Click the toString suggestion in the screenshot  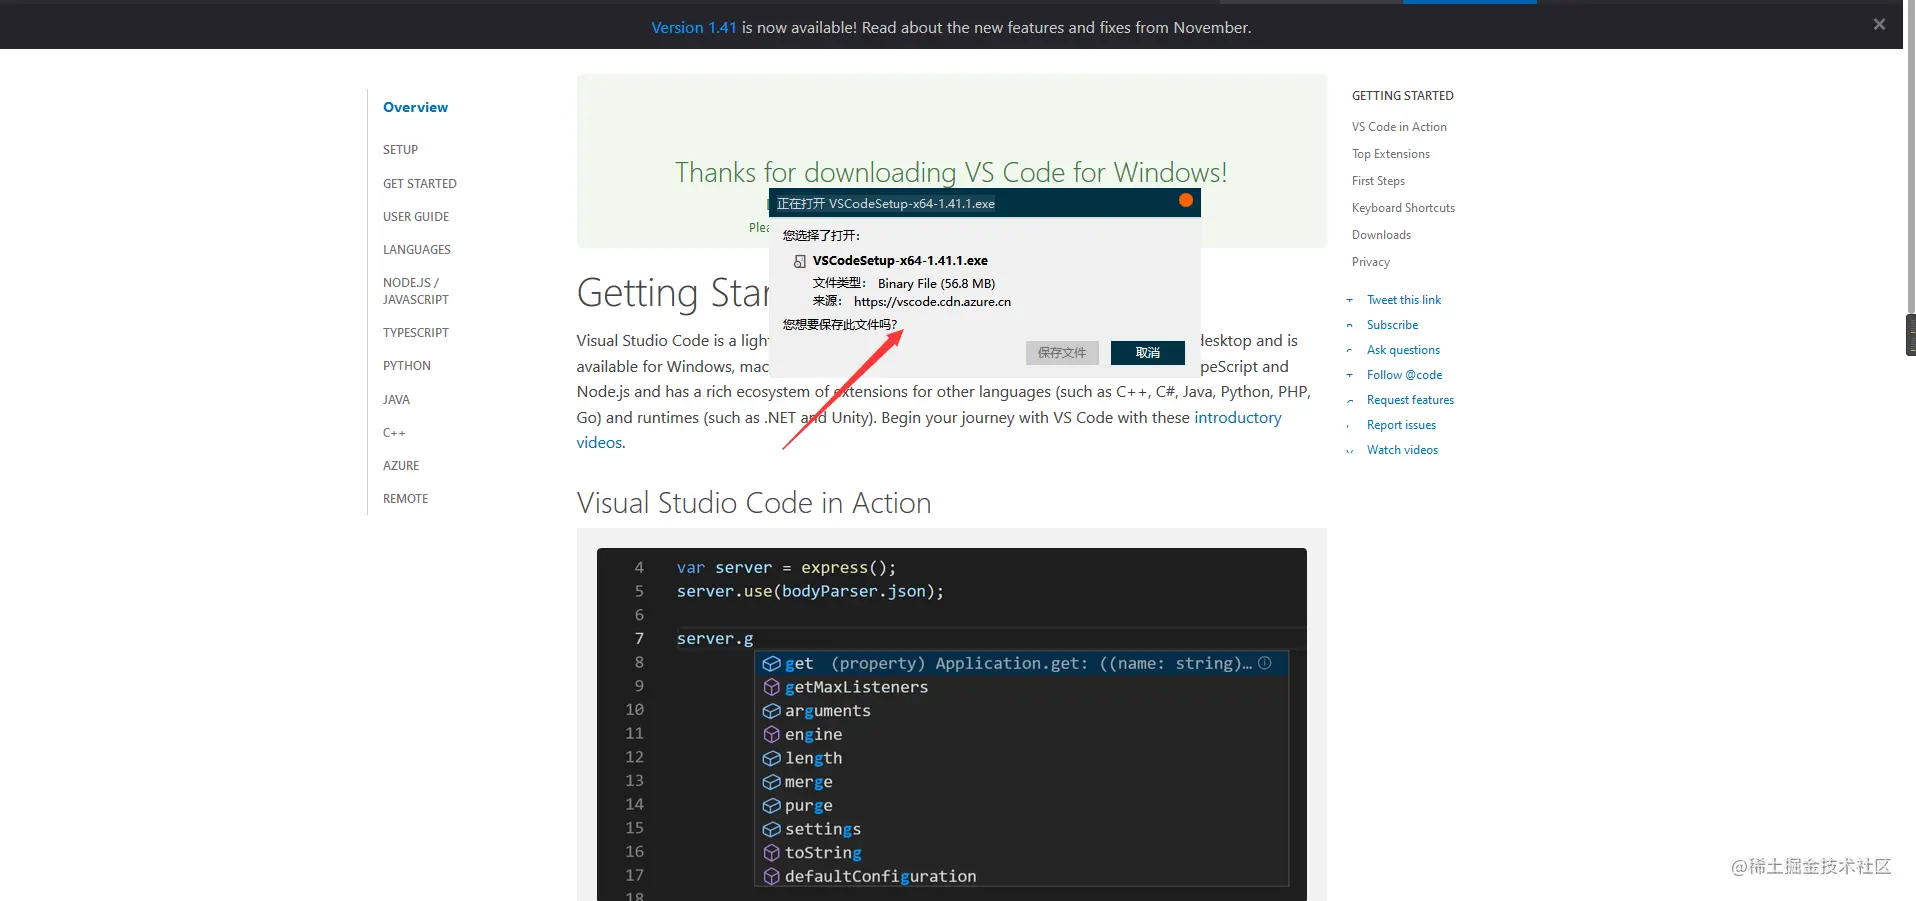coord(823,853)
